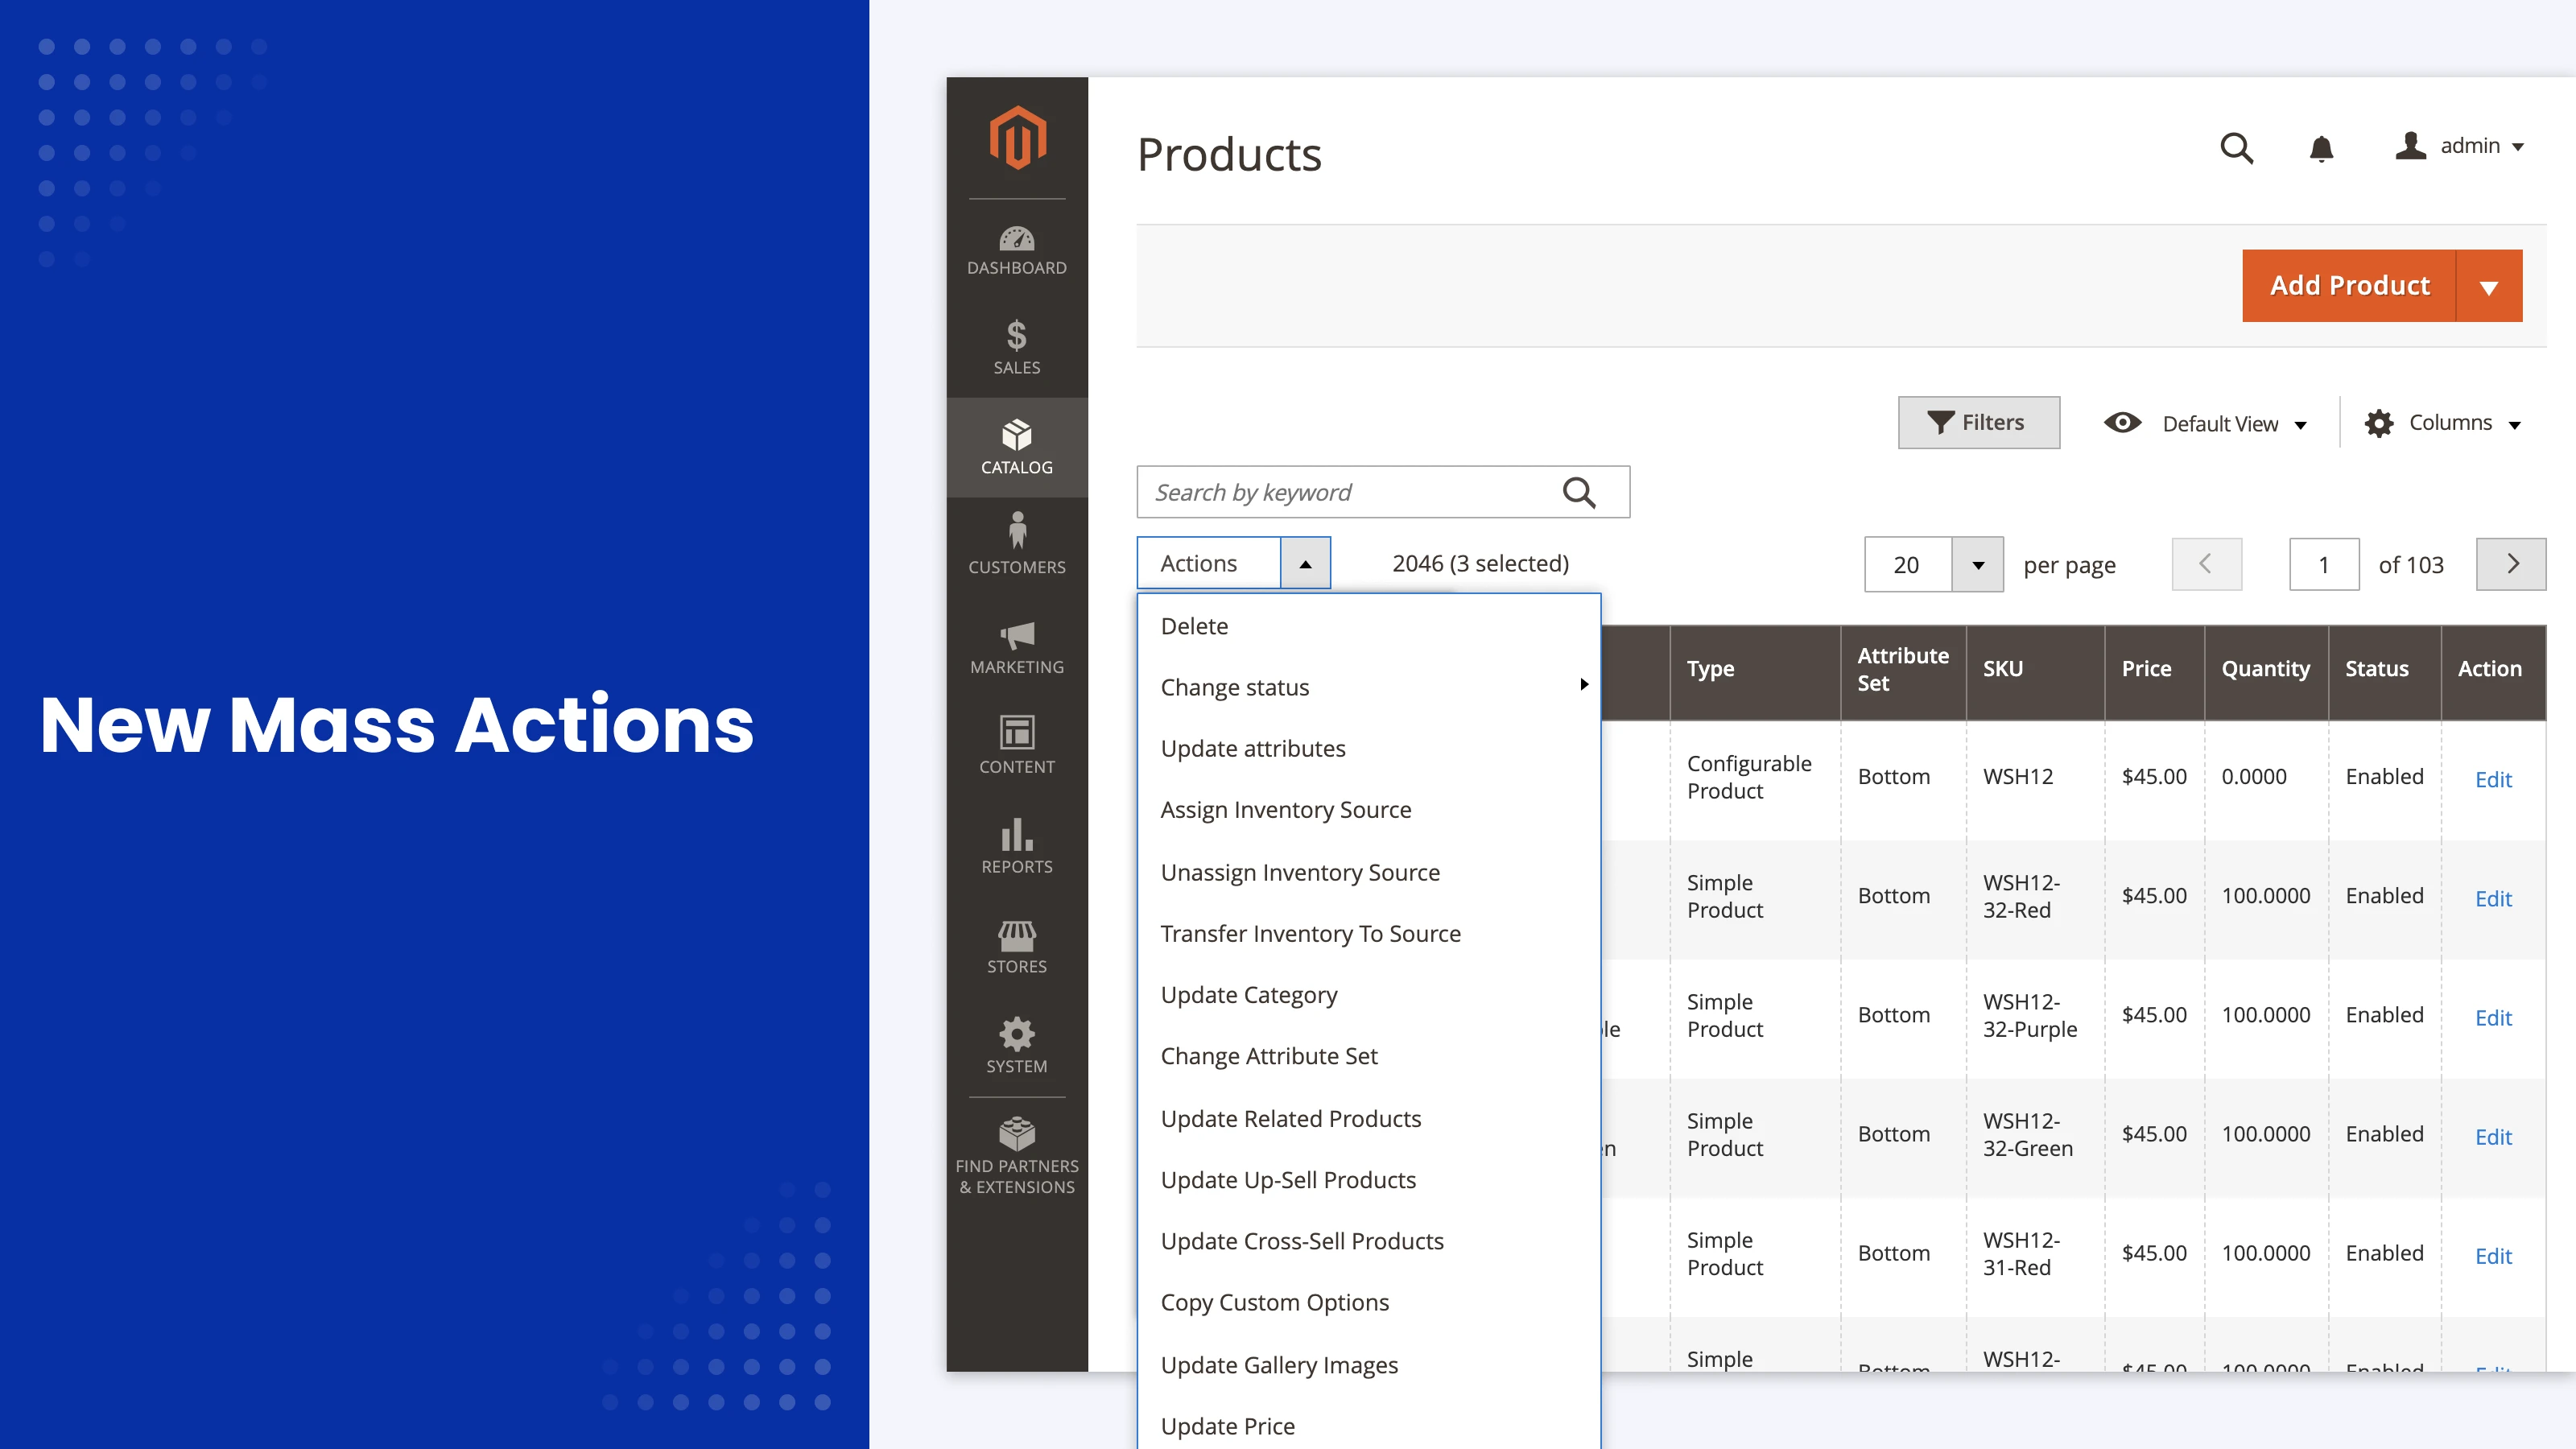Image resolution: width=2576 pixels, height=1449 pixels.
Task: Expand the Change status submenu
Action: click(1583, 686)
